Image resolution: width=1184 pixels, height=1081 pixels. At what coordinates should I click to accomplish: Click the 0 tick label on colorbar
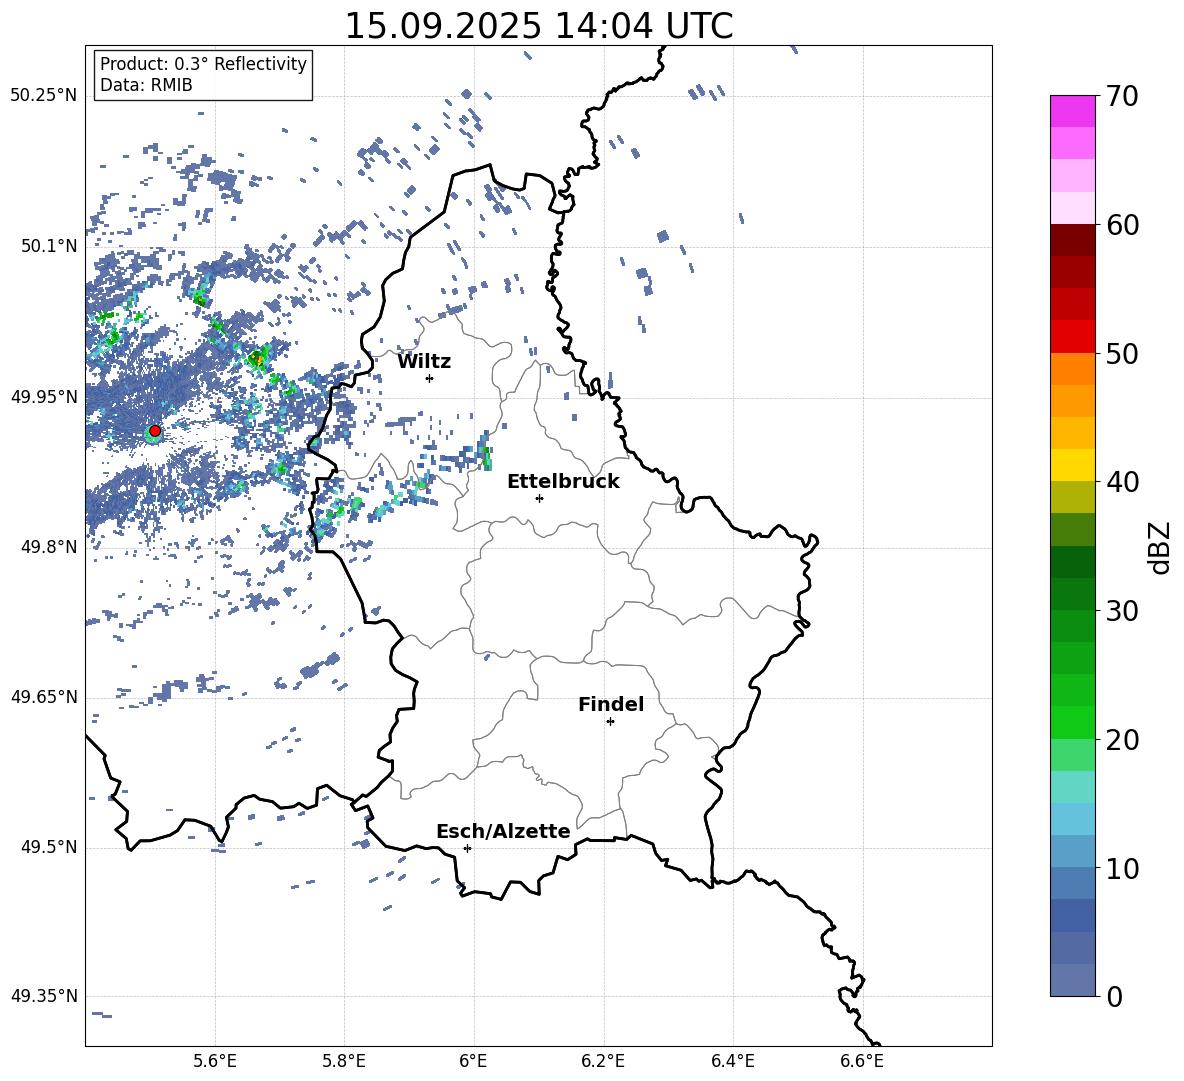[x=1114, y=996]
